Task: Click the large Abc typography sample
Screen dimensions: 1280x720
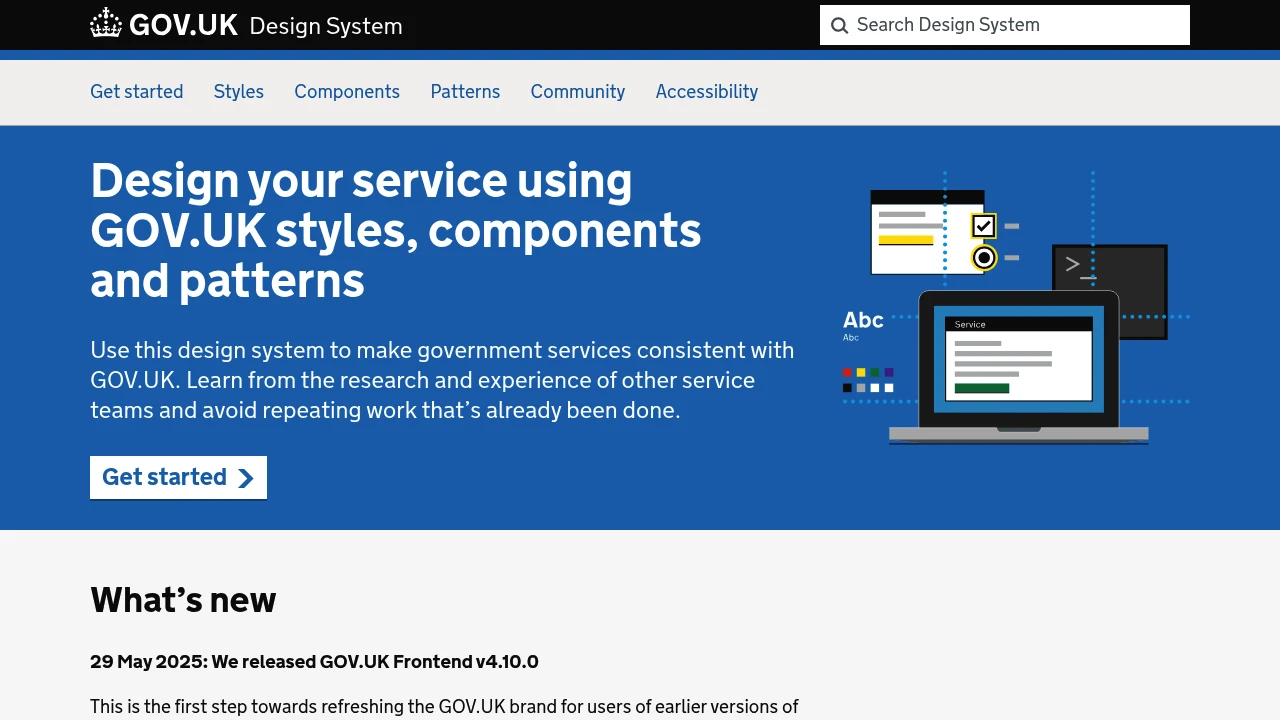Action: click(863, 320)
